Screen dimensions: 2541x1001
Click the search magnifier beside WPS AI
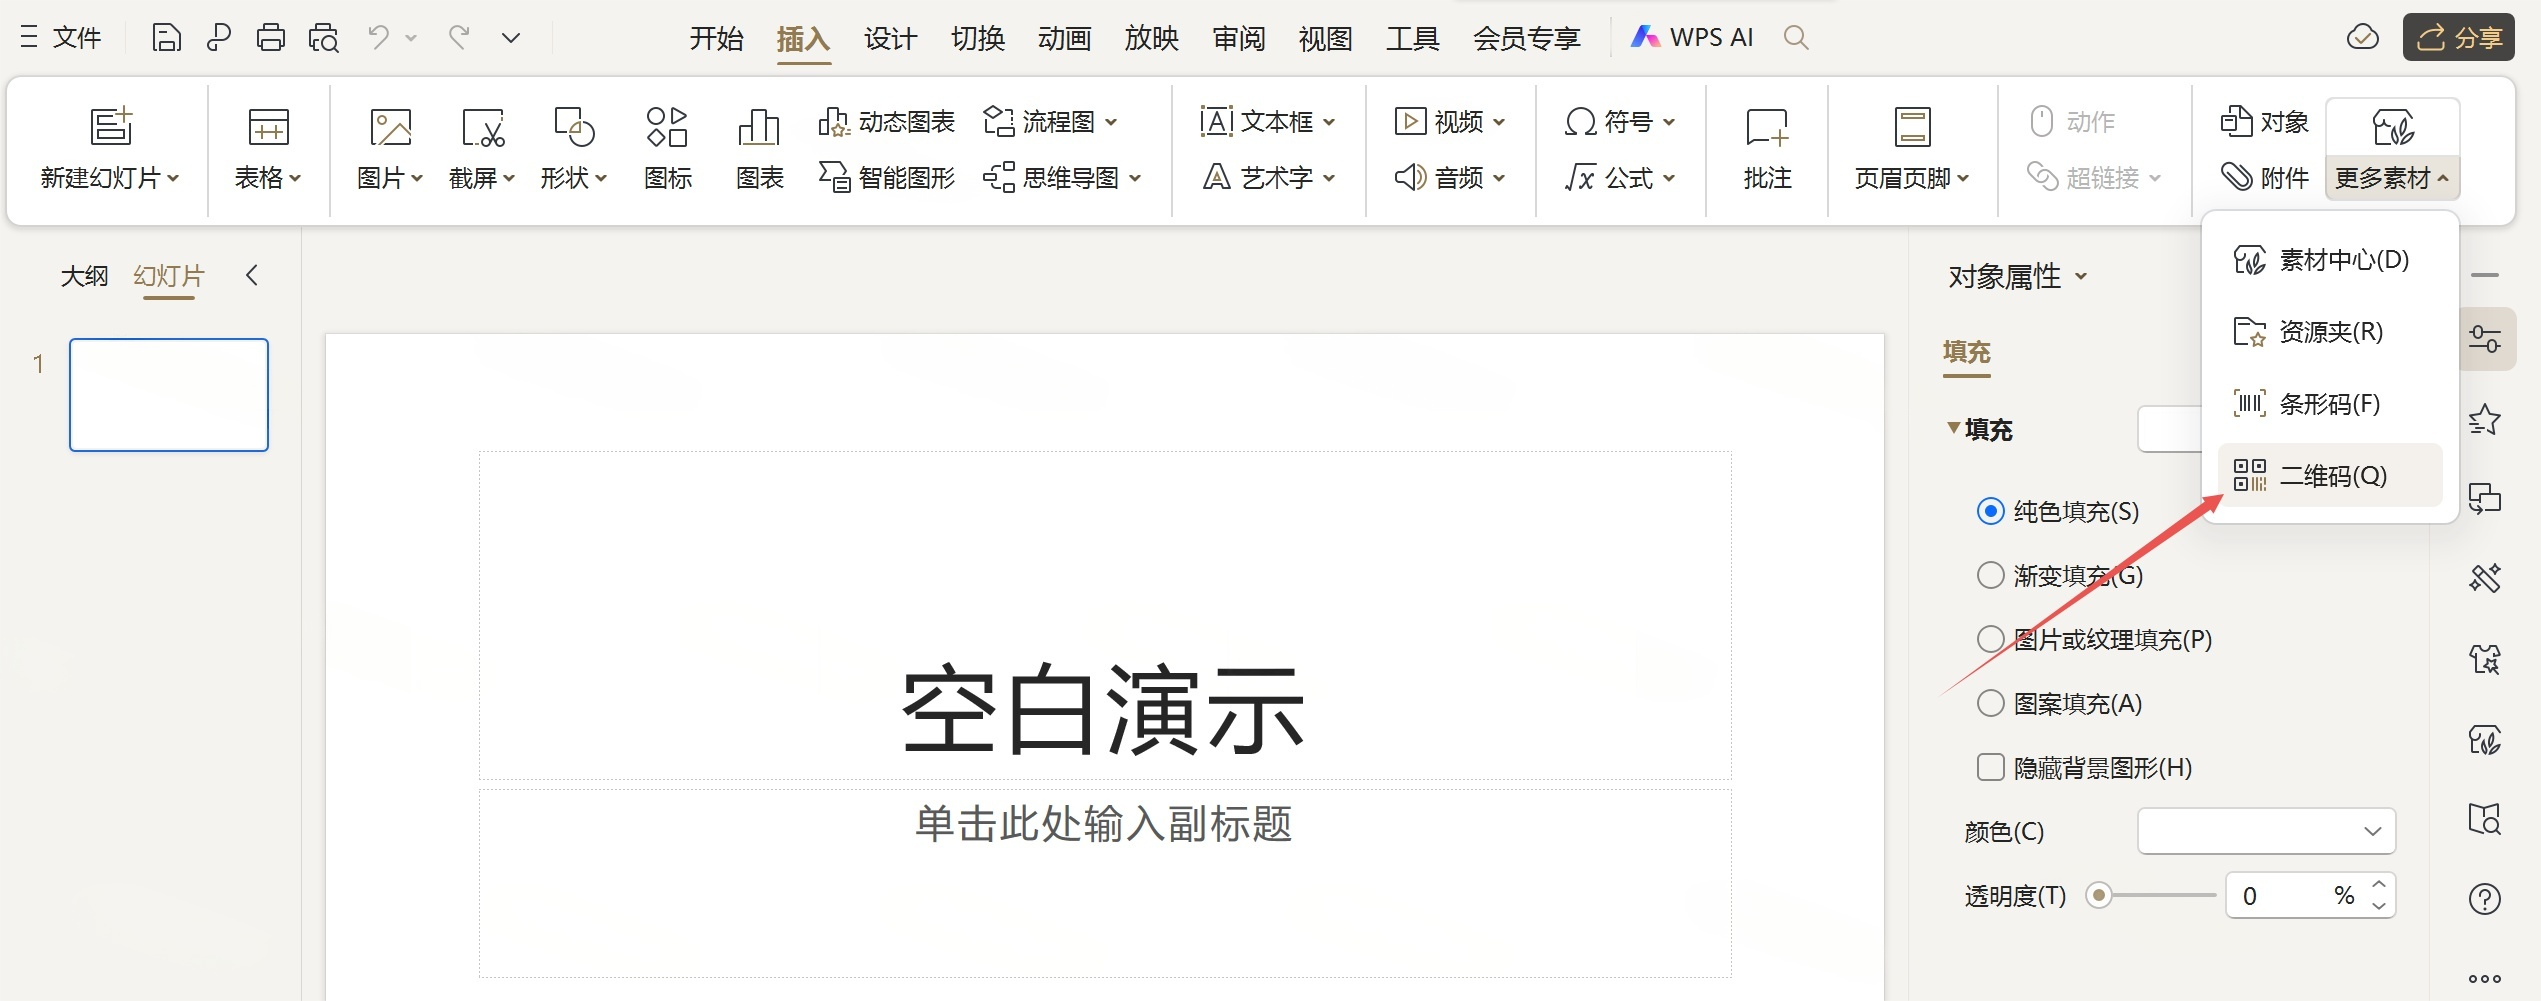(1796, 38)
